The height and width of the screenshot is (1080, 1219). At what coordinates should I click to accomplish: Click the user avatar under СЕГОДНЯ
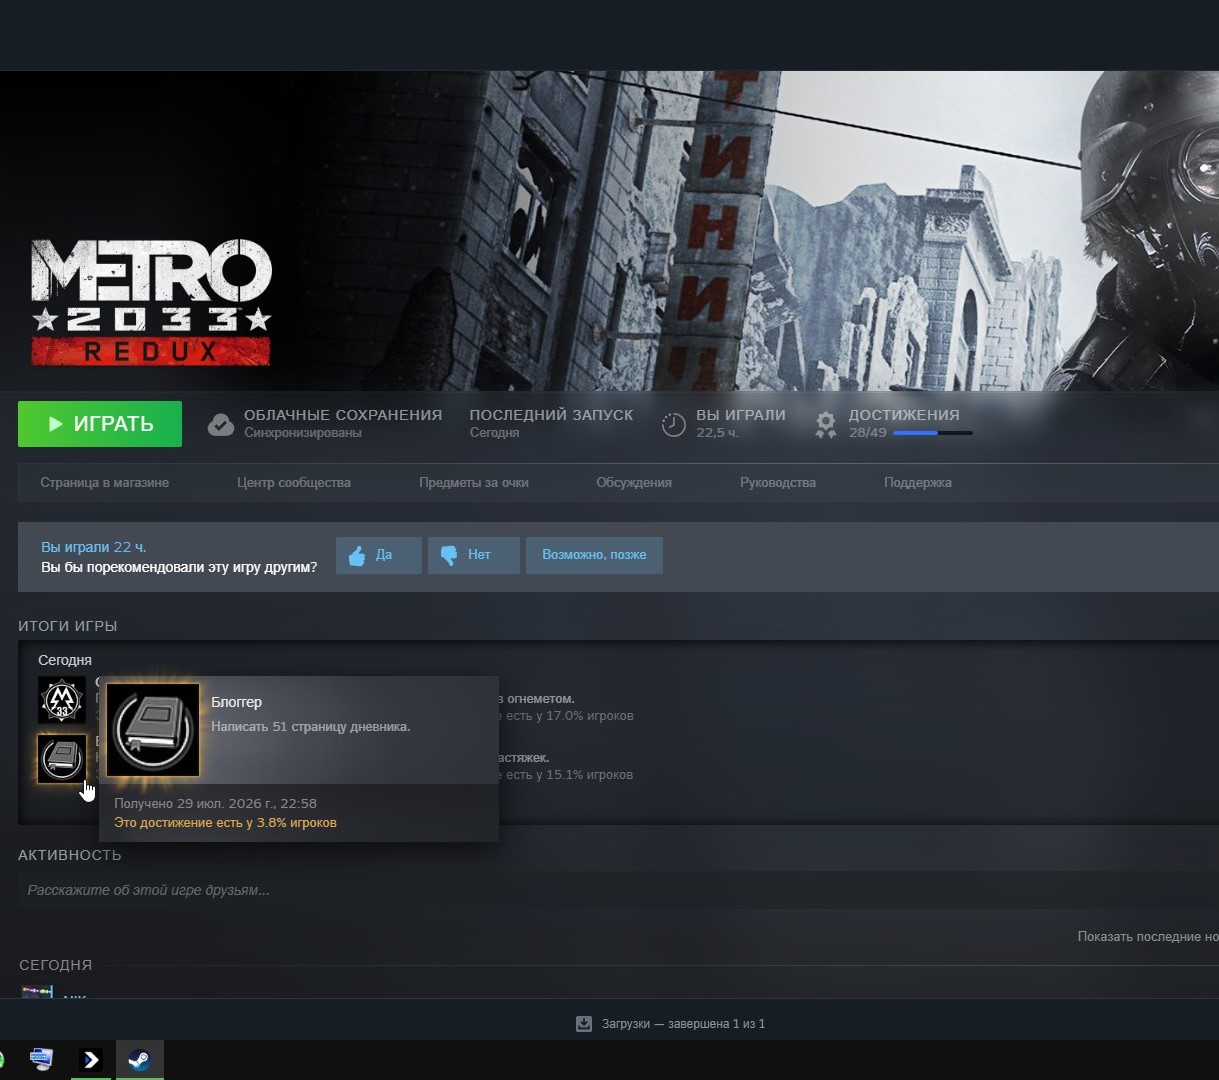pyautogui.click(x=37, y=991)
